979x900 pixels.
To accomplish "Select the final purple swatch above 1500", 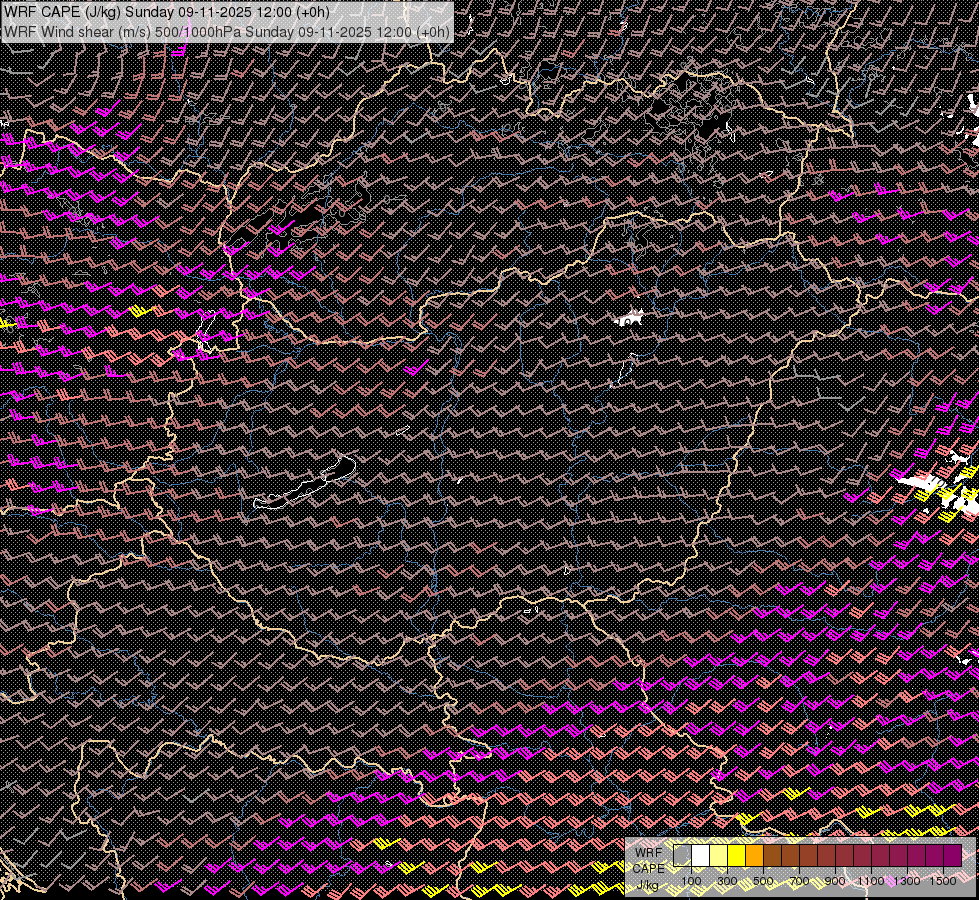I will (953, 855).
